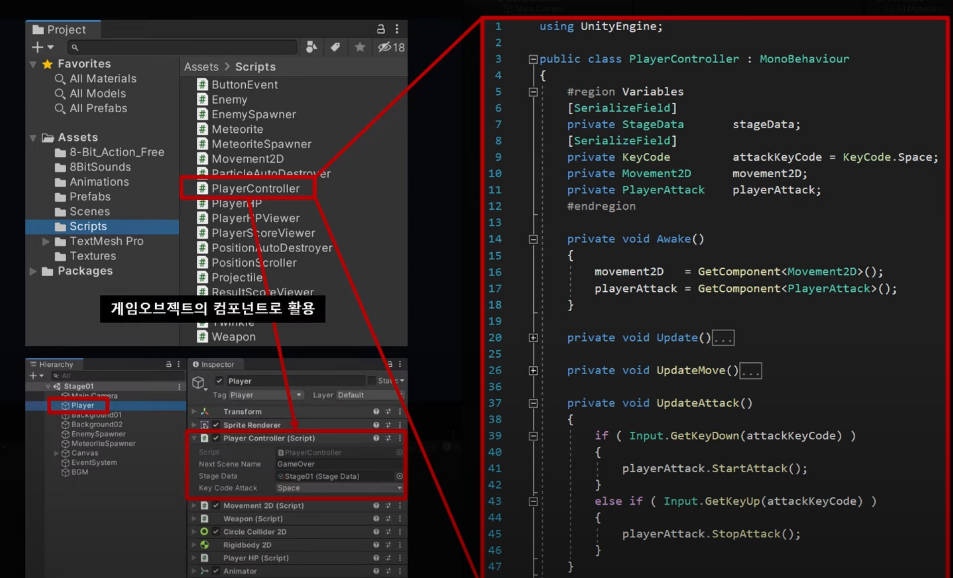The width and height of the screenshot is (953, 578).
Task: Open the Project panel three-dot menu
Action: coord(397,29)
